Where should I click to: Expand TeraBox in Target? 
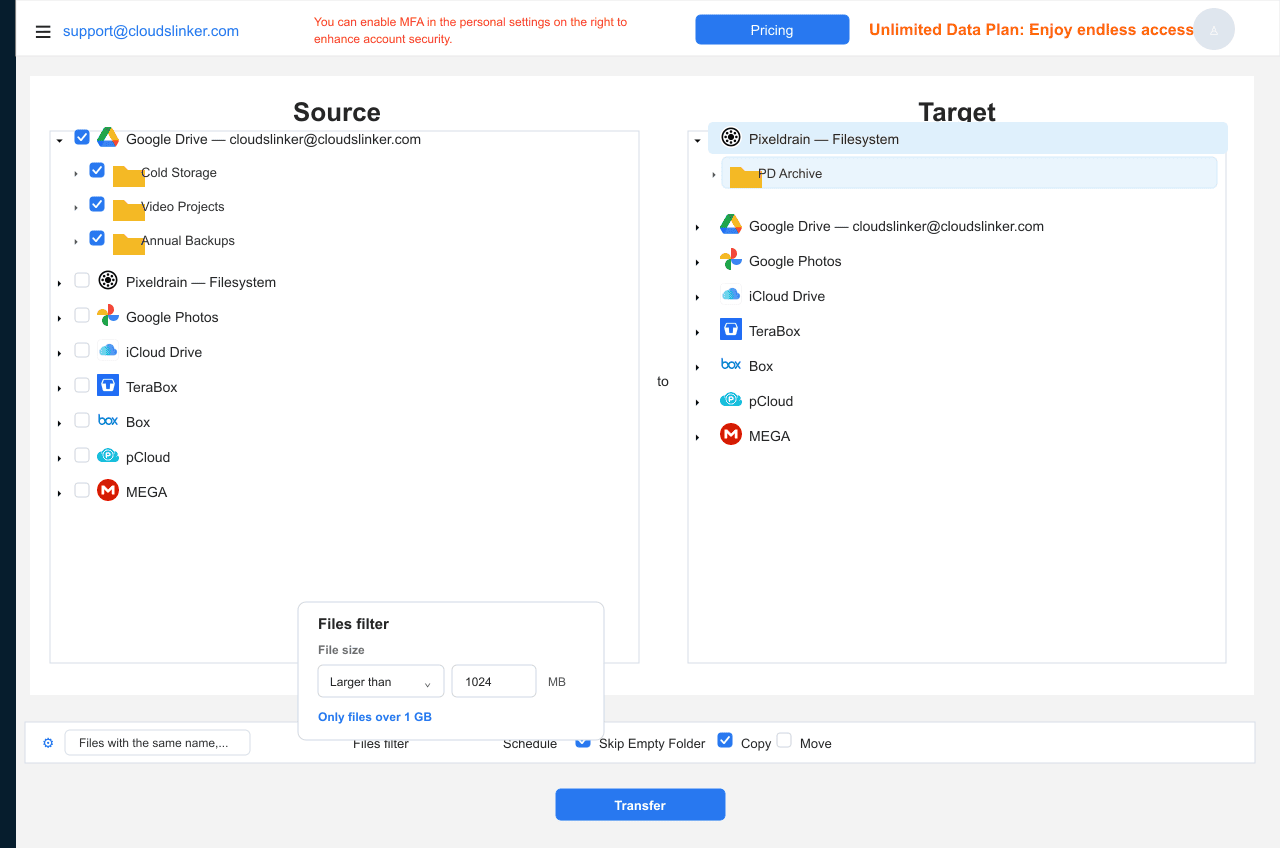pos(697,332)
